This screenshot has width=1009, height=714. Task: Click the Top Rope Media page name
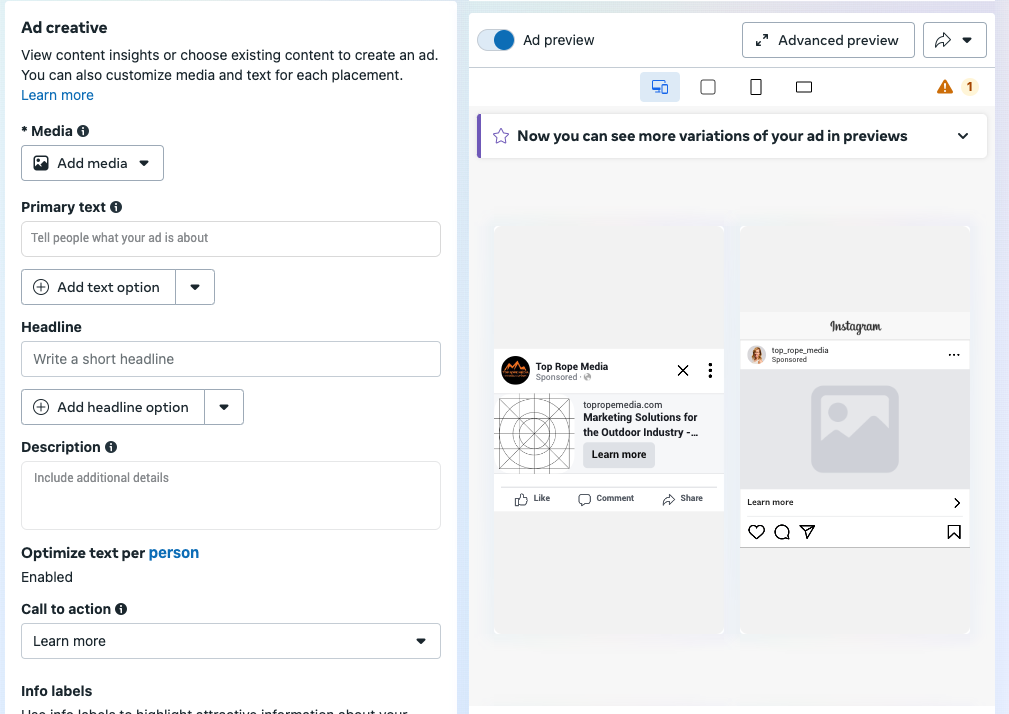(571, 367)
